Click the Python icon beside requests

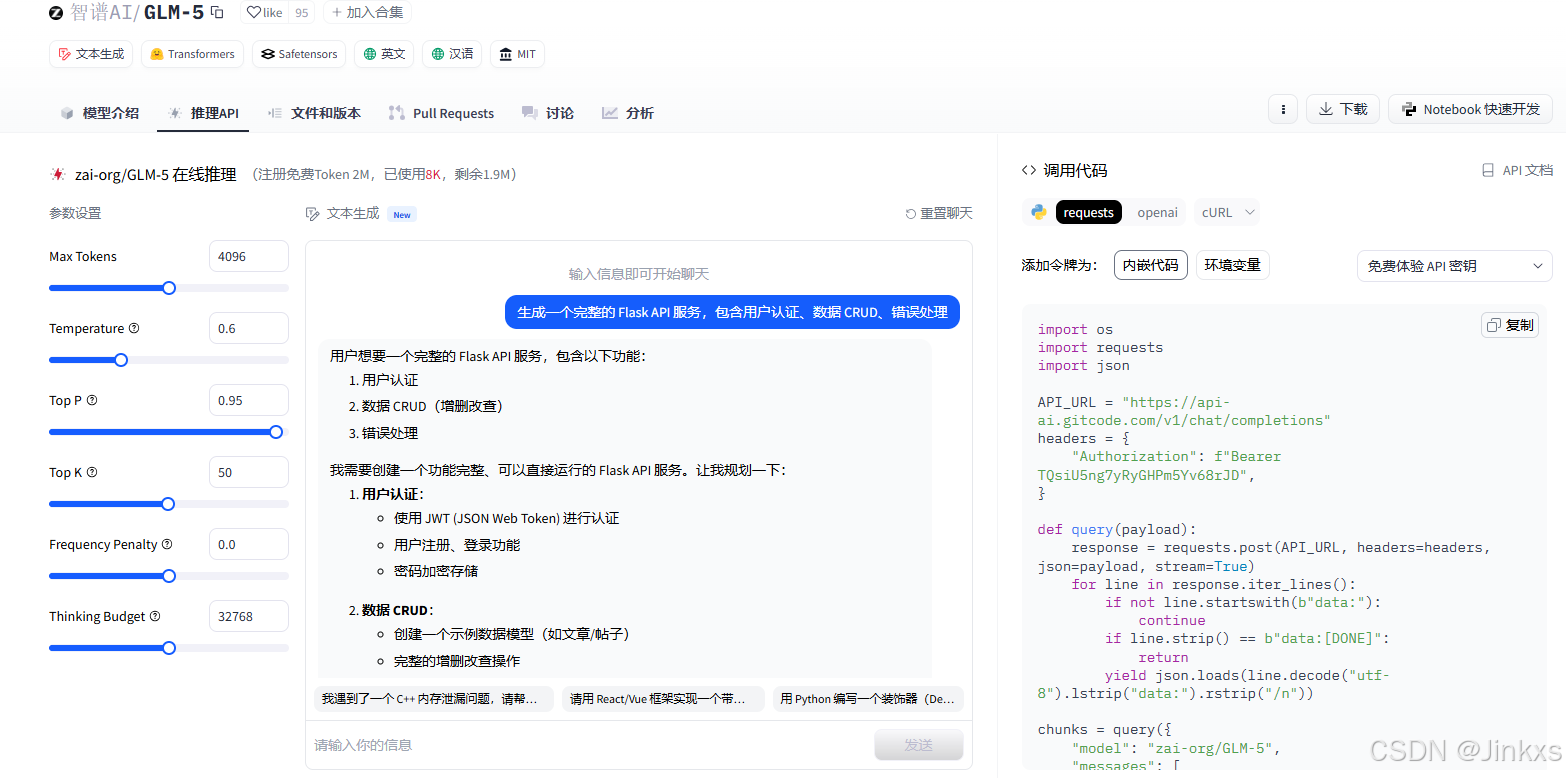[x=1037, y=212]
